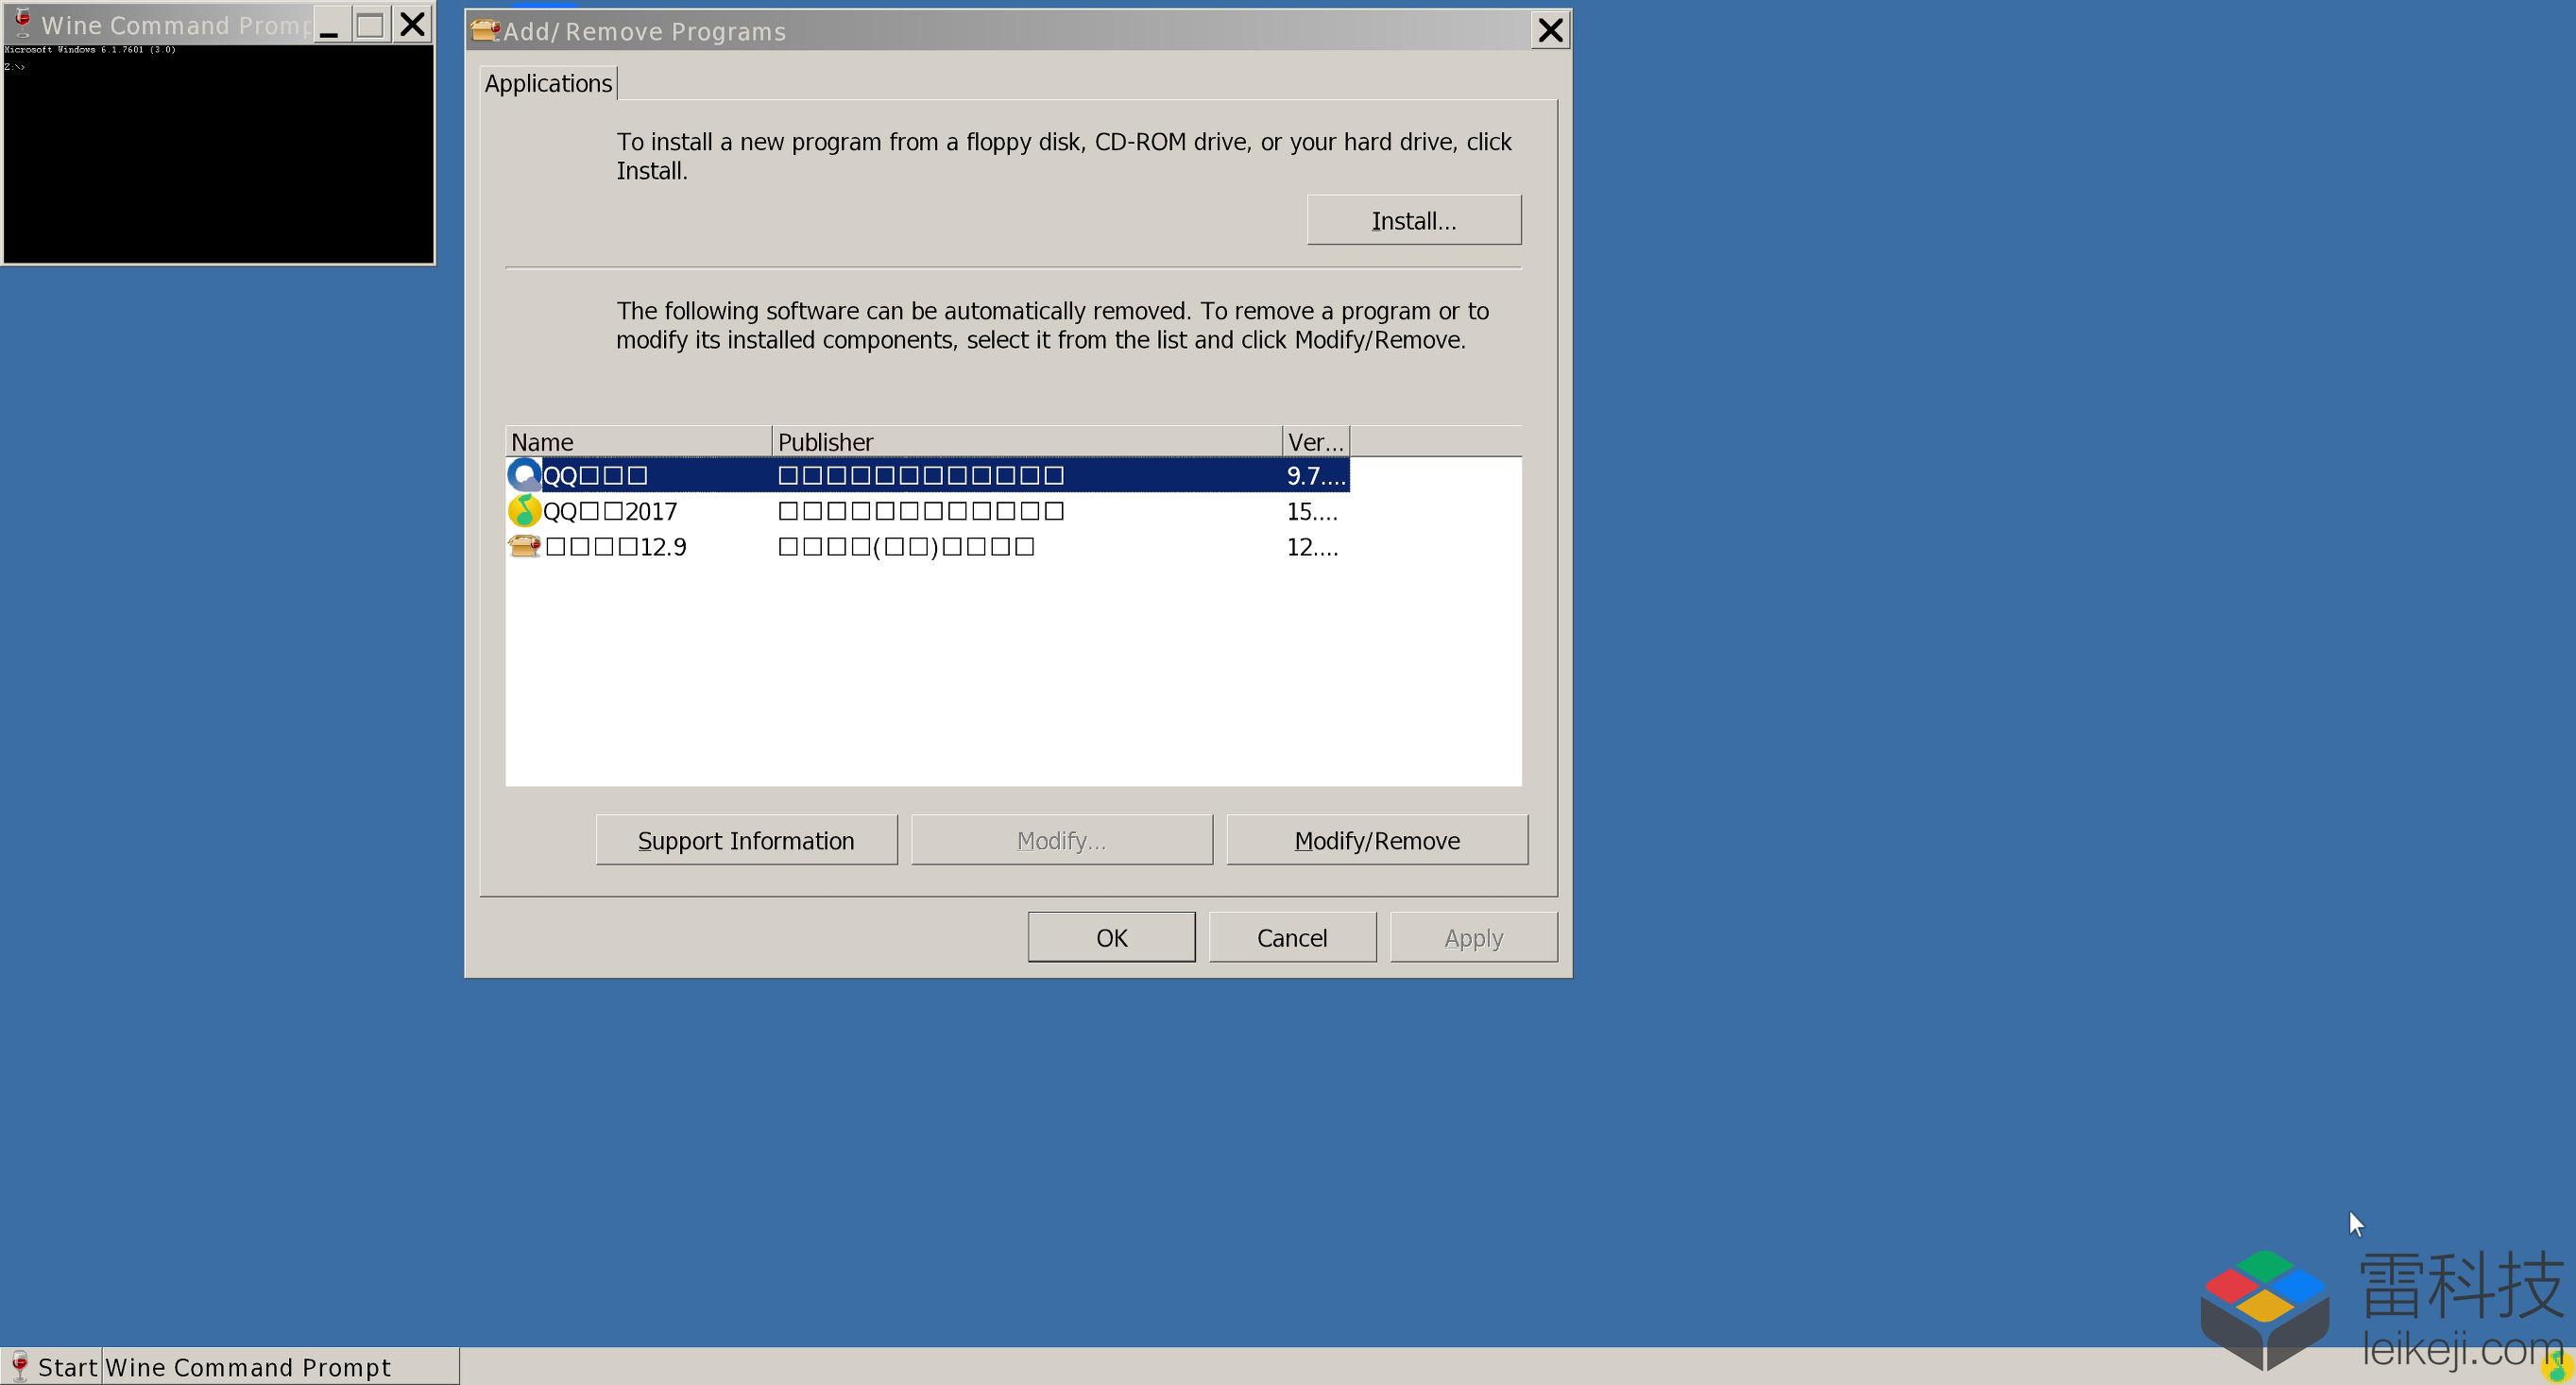Viewport: 2576px width, 1385px height.
Task: Select the version 12.... cell
Action: click(x=1313, y=547)
